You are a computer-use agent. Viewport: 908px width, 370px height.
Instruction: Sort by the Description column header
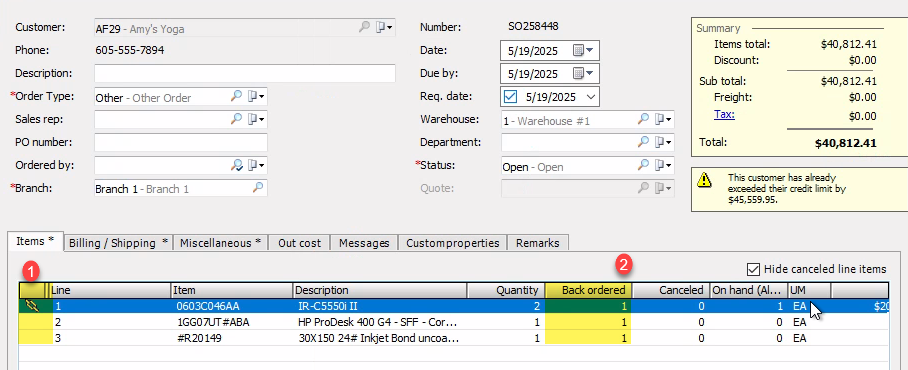point(380,290)
